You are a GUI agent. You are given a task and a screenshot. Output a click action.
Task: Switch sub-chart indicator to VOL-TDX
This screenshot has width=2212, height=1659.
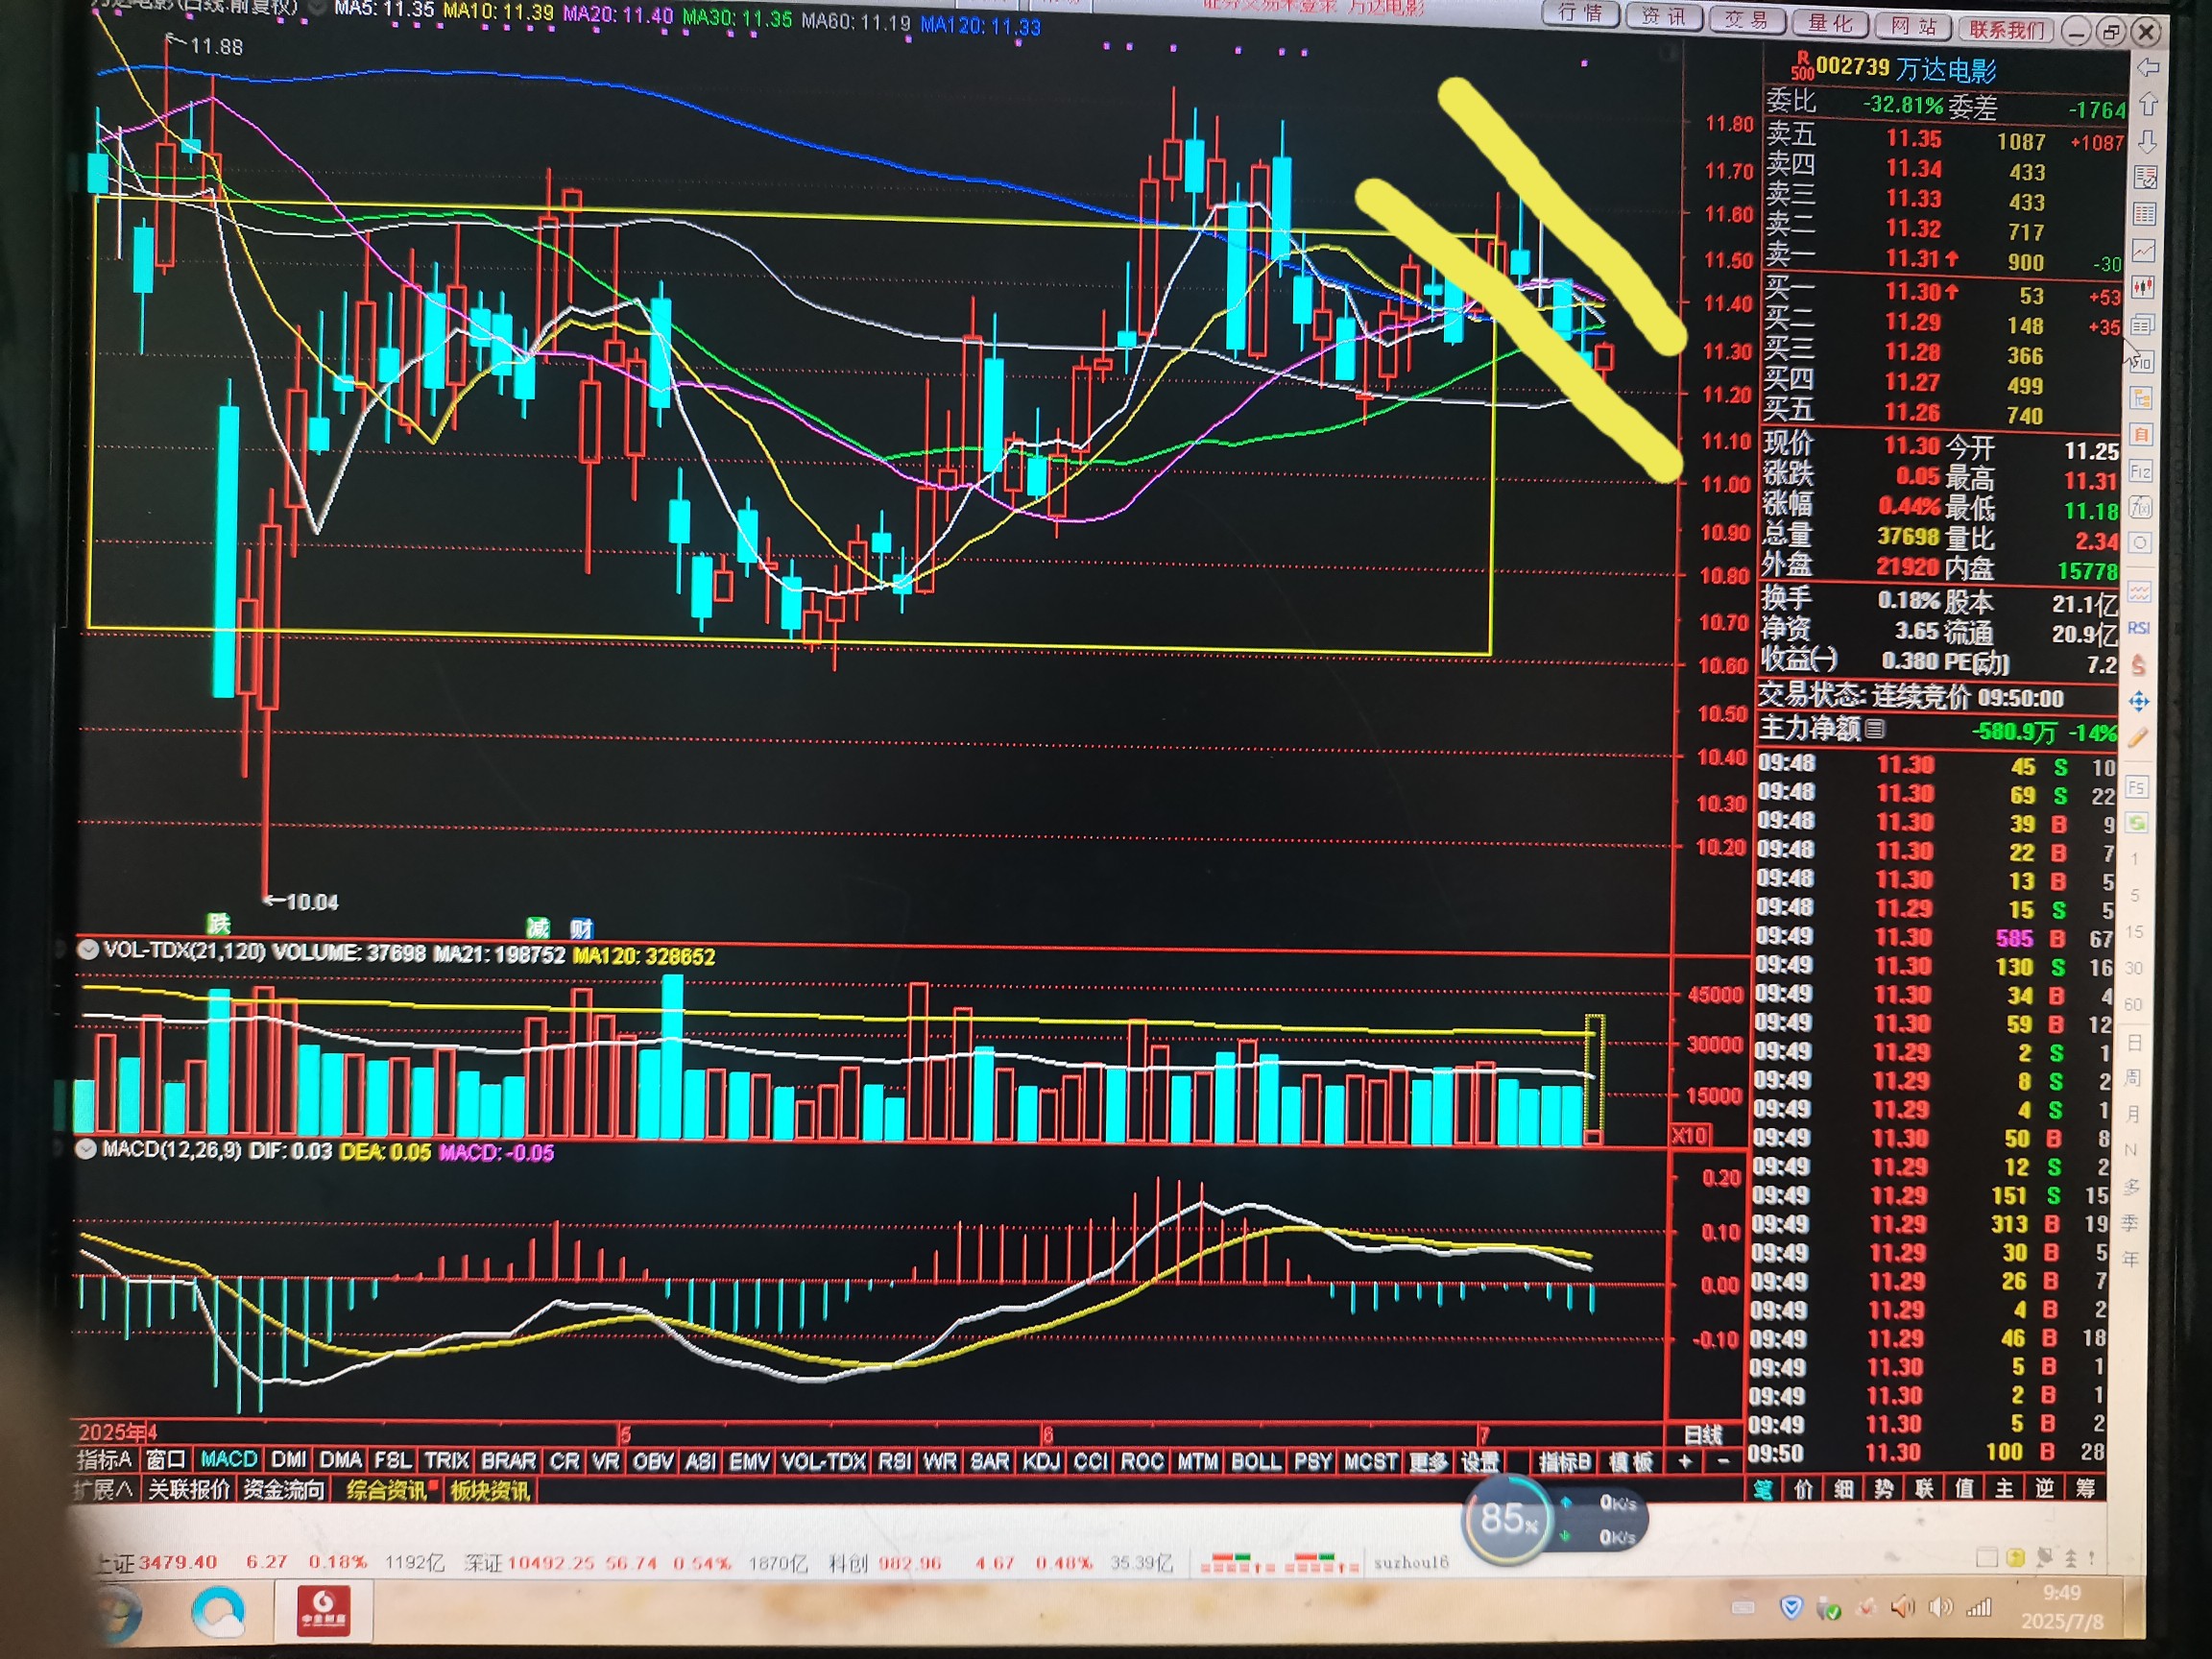click(x=823, y=1461)
